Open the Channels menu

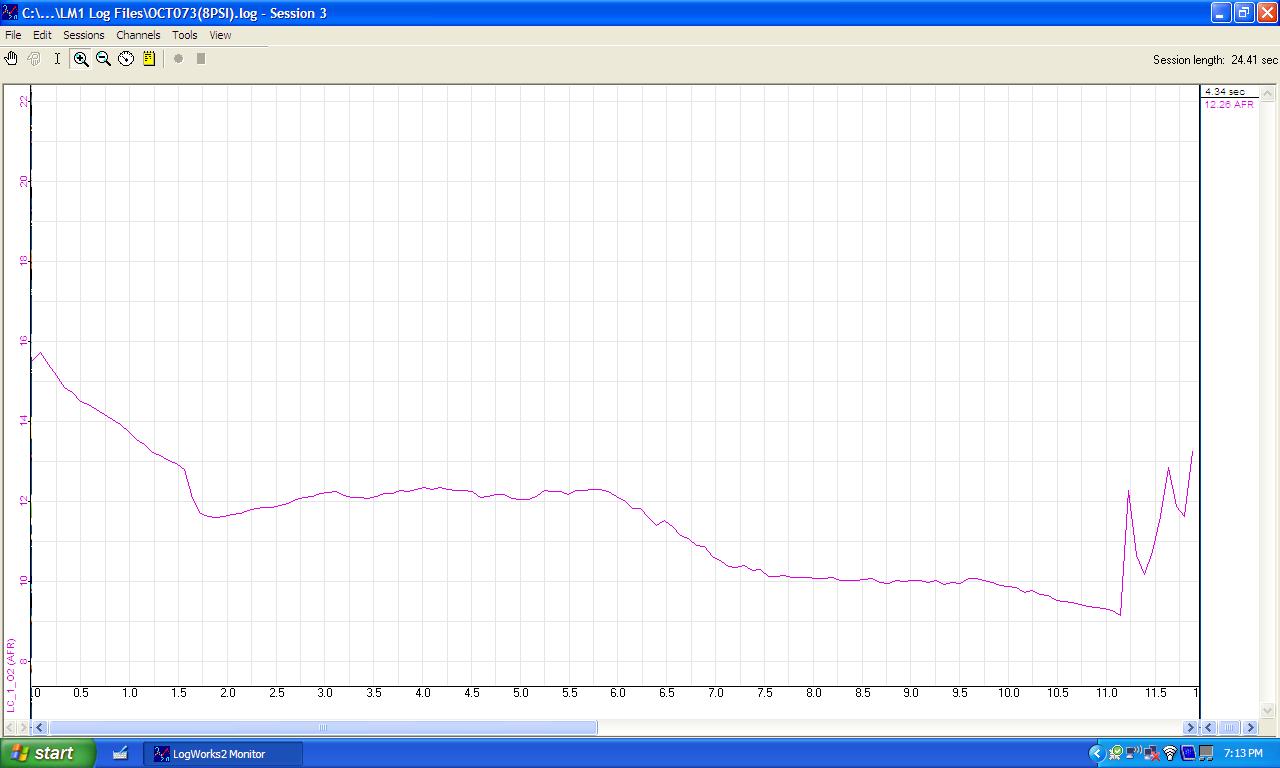coord(138,35)
